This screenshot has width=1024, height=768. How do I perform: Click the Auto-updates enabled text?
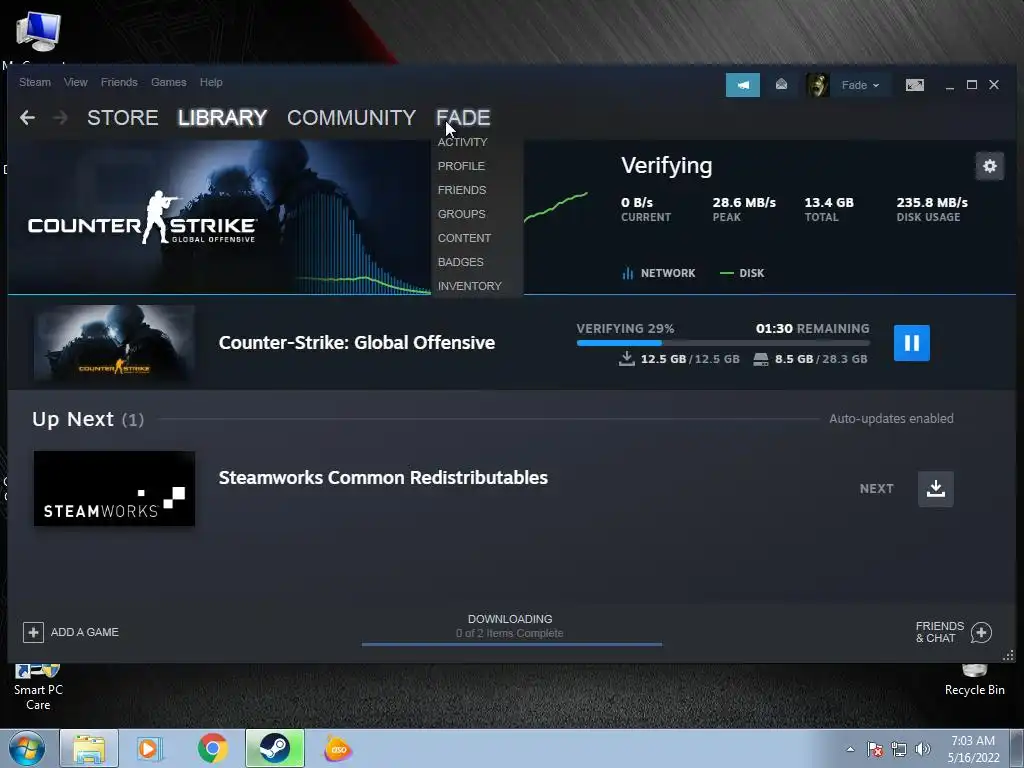click(891, 419)
